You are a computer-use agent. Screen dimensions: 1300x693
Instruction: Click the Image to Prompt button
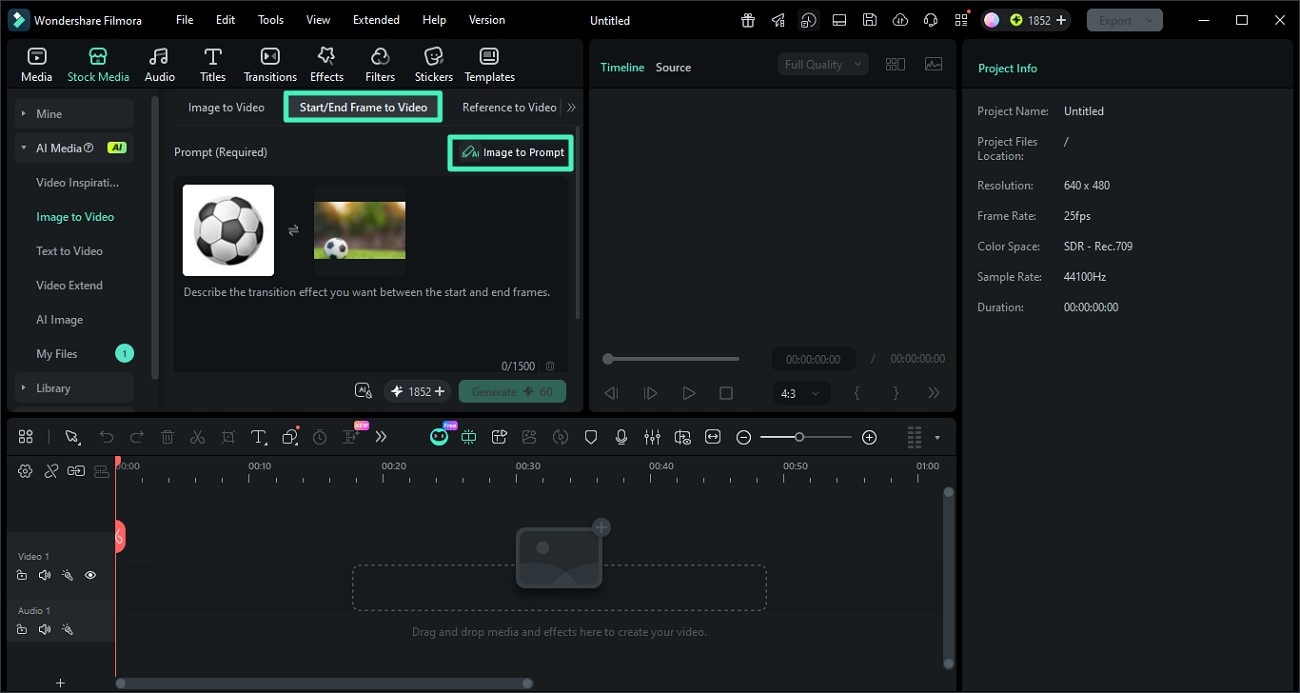pyautogui.click(x=510, y=152)
